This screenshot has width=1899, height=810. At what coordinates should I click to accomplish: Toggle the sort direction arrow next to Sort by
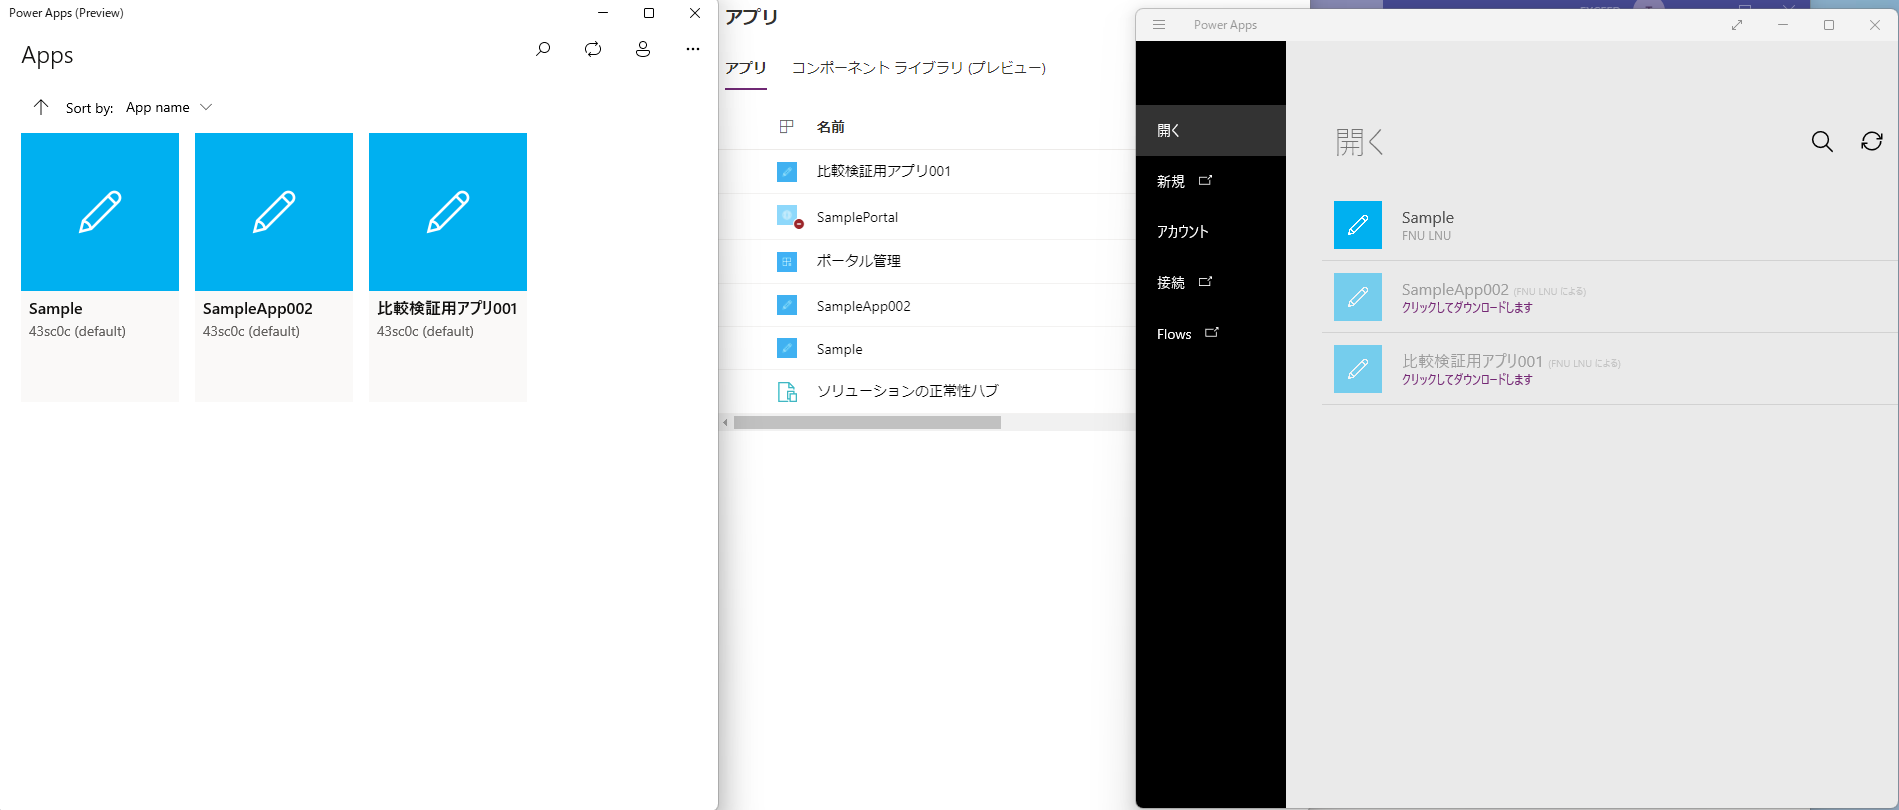[x=41, y=107]
